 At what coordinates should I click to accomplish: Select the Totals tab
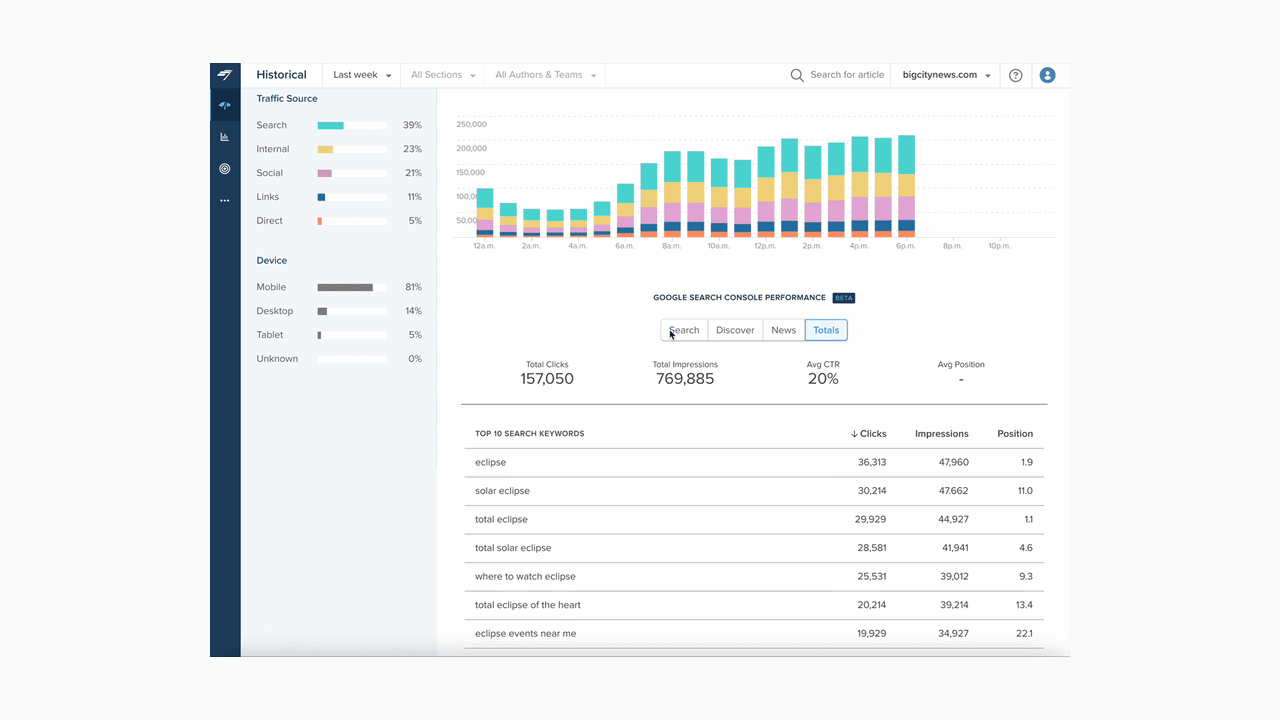[826, 330]
